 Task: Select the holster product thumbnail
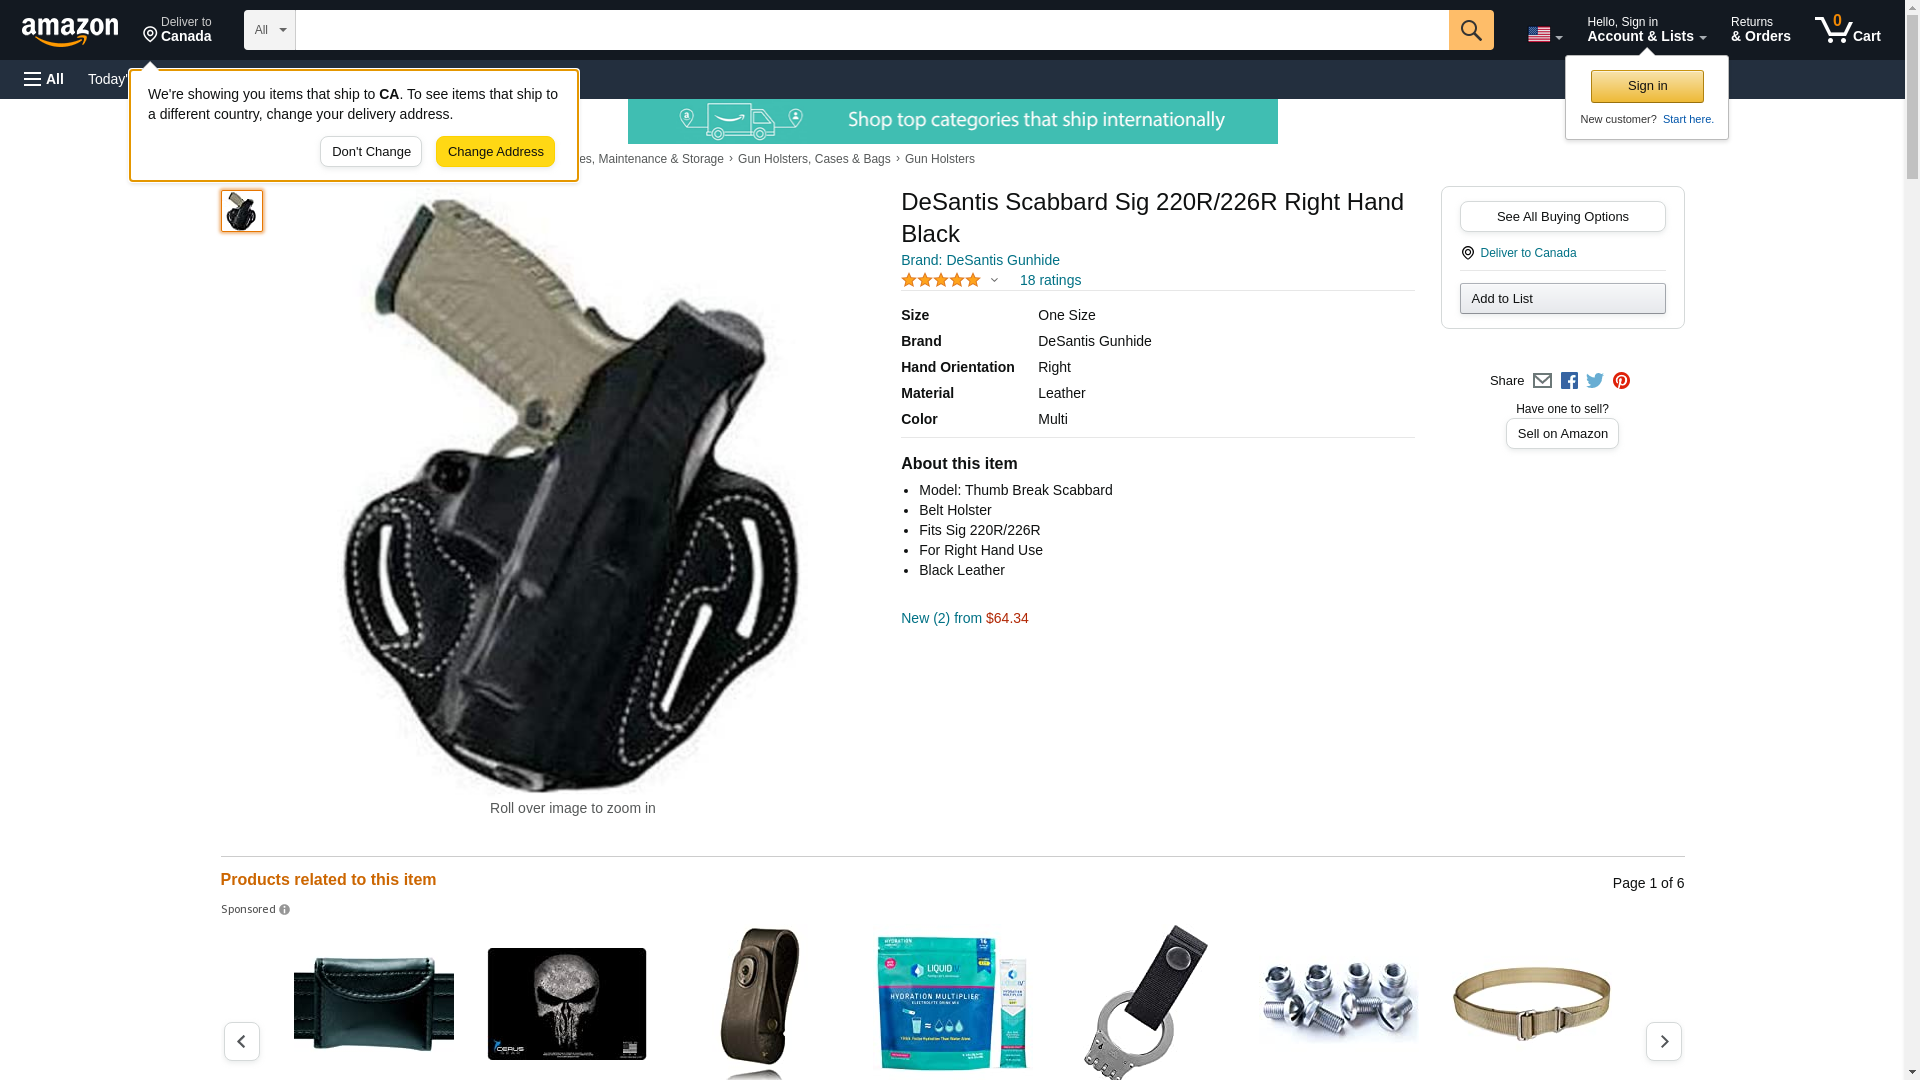[242, 211]
